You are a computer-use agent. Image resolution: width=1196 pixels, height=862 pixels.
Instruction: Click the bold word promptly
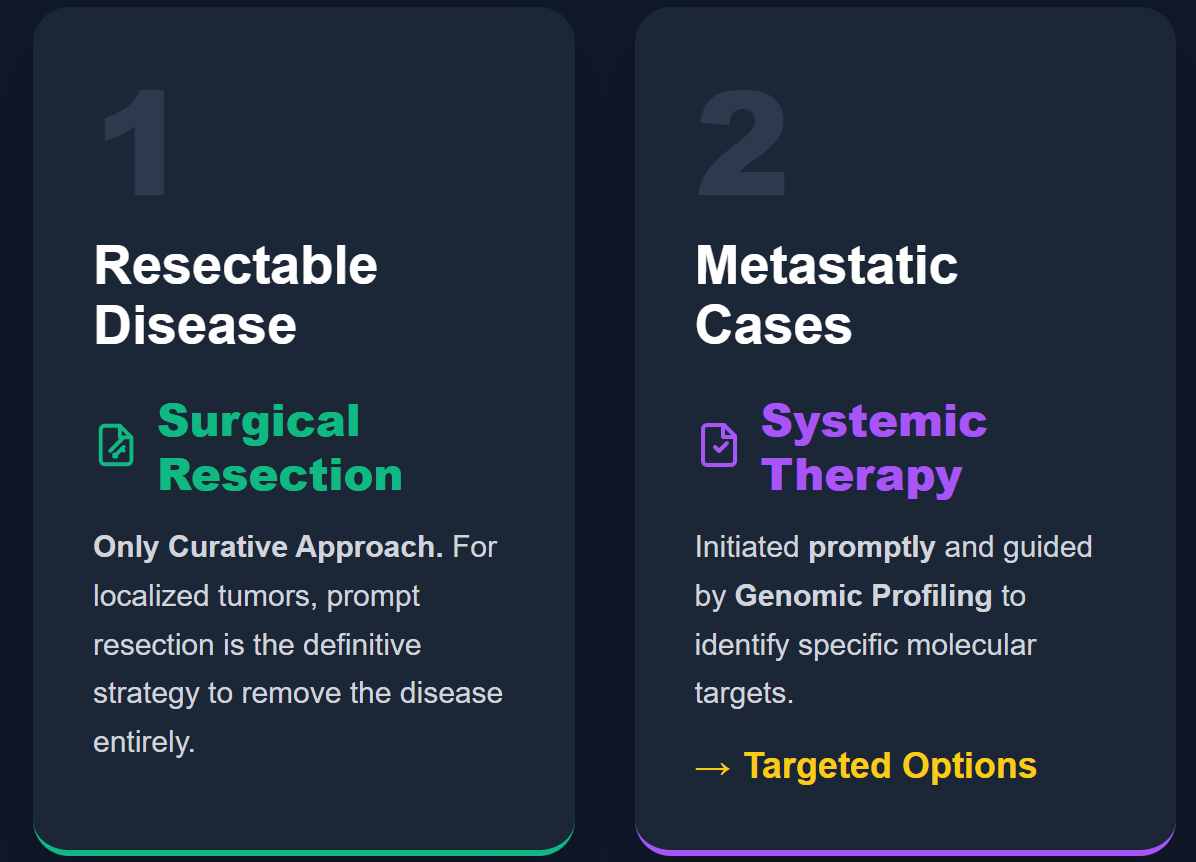click(x=872, y=547)
